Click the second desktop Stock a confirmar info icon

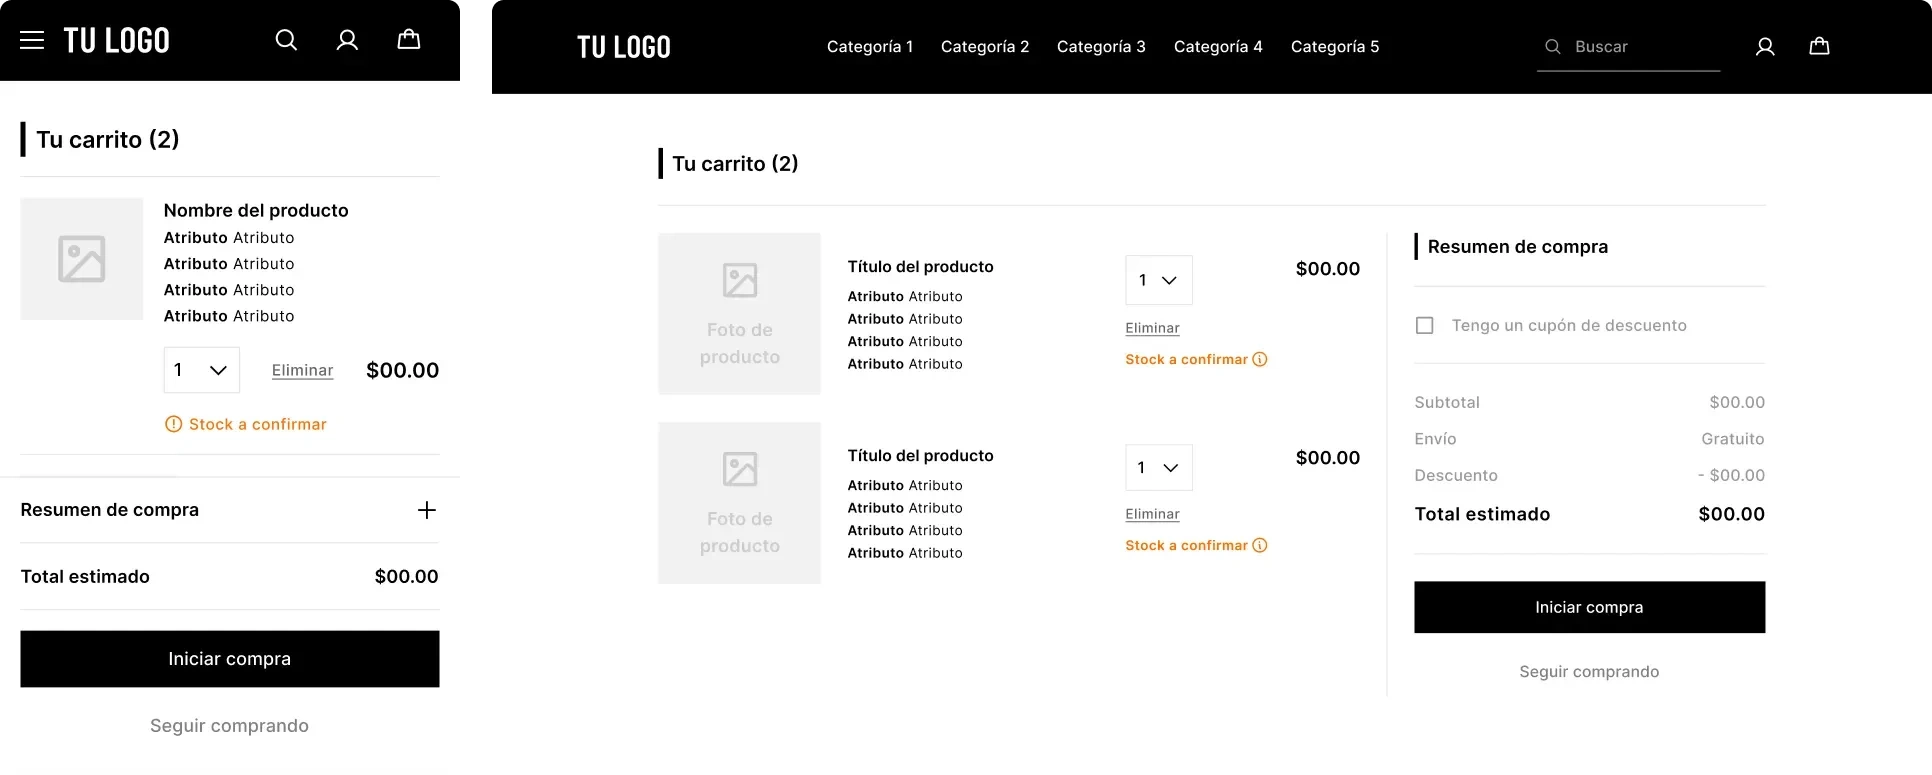[x=1260, y=546]
